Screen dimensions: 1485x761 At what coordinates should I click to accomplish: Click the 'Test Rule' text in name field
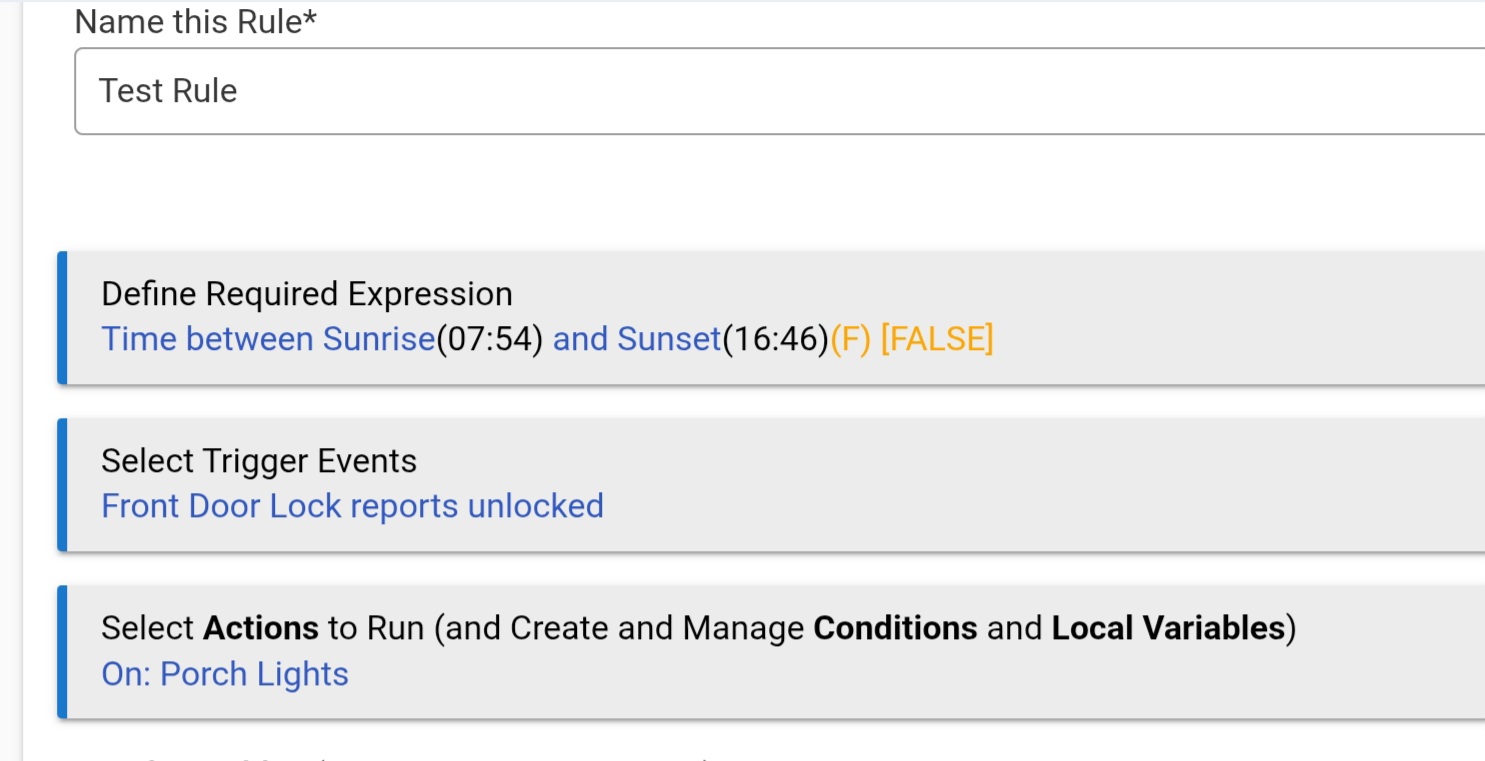[x=168, y=91]
